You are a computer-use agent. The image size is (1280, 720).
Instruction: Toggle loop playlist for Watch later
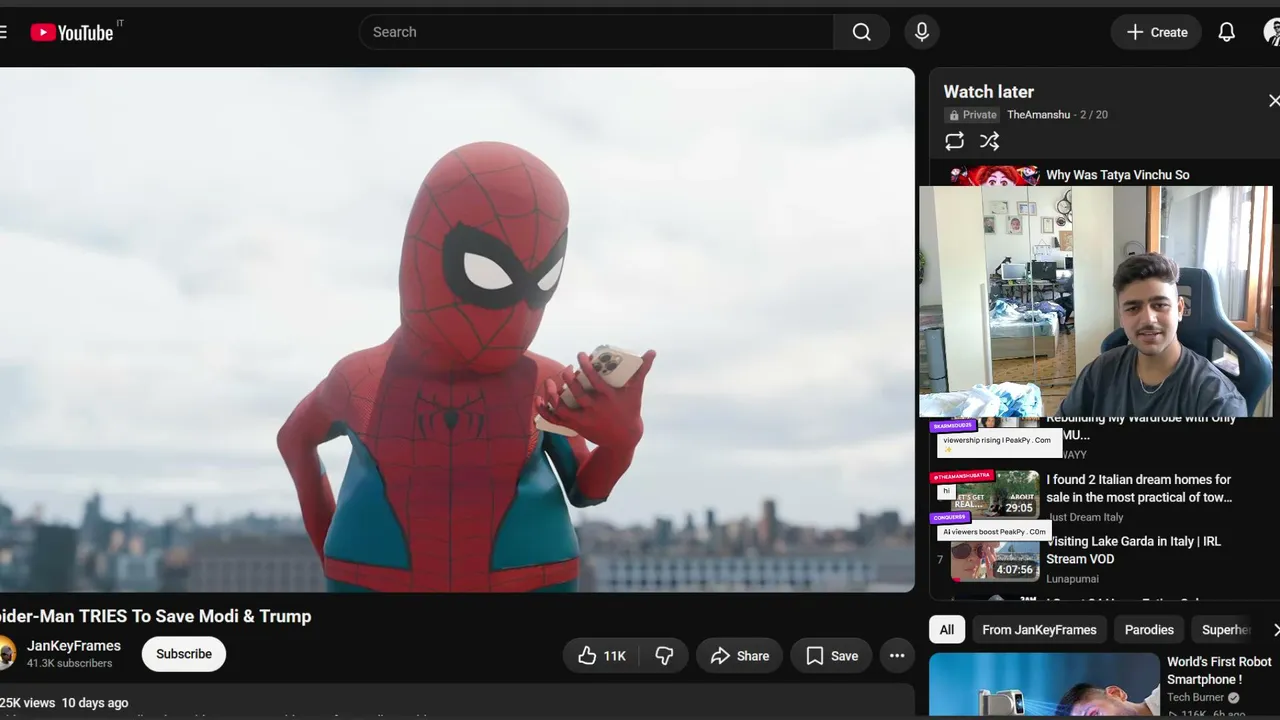pyautogui.click(x=955, y=141)
